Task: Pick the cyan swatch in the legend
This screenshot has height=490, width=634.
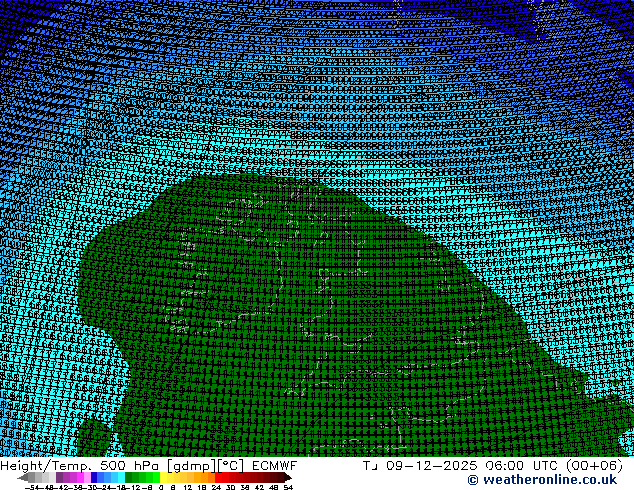Action: (x=116, y=477)
